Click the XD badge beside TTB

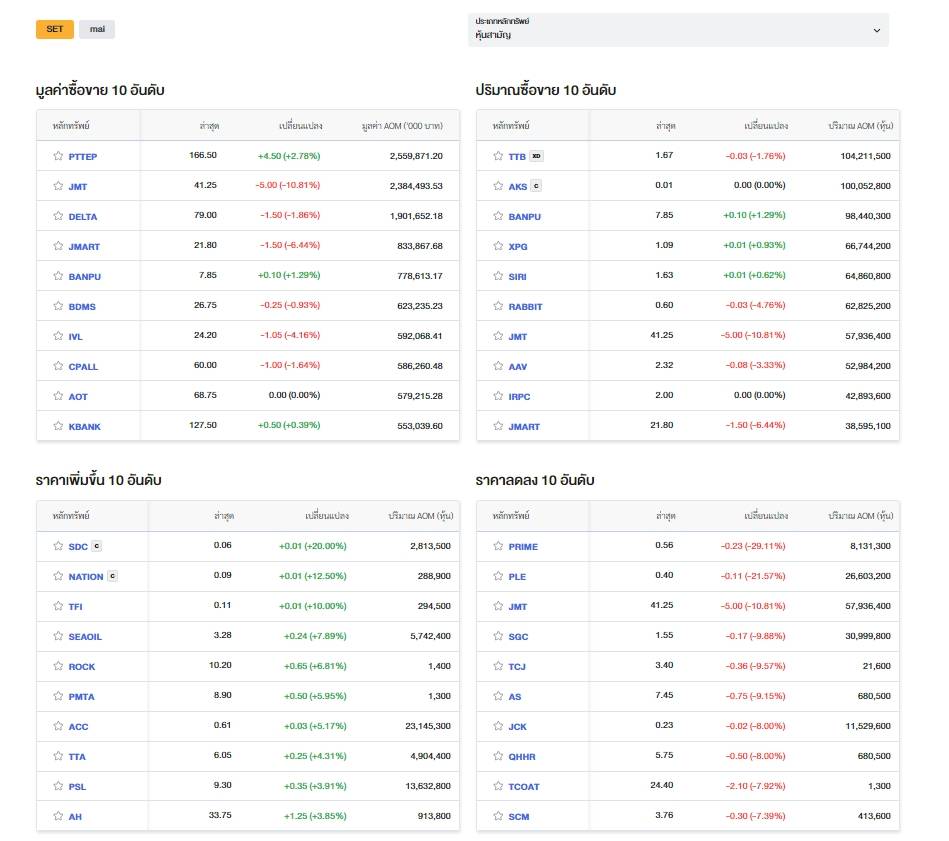click(x=536, y=156)
